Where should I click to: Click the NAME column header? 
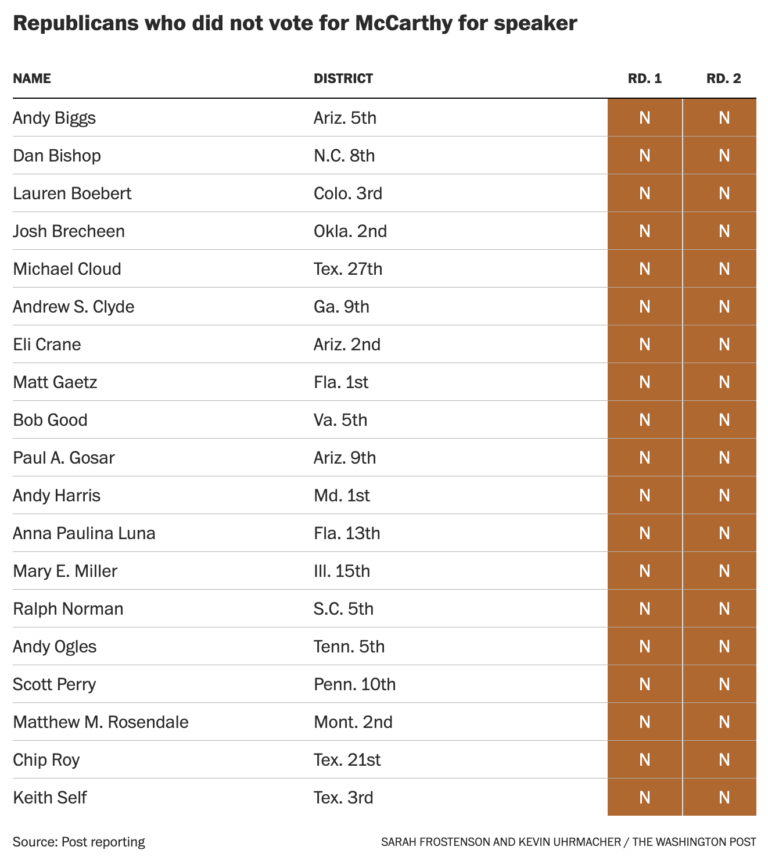tap(32, 78)
